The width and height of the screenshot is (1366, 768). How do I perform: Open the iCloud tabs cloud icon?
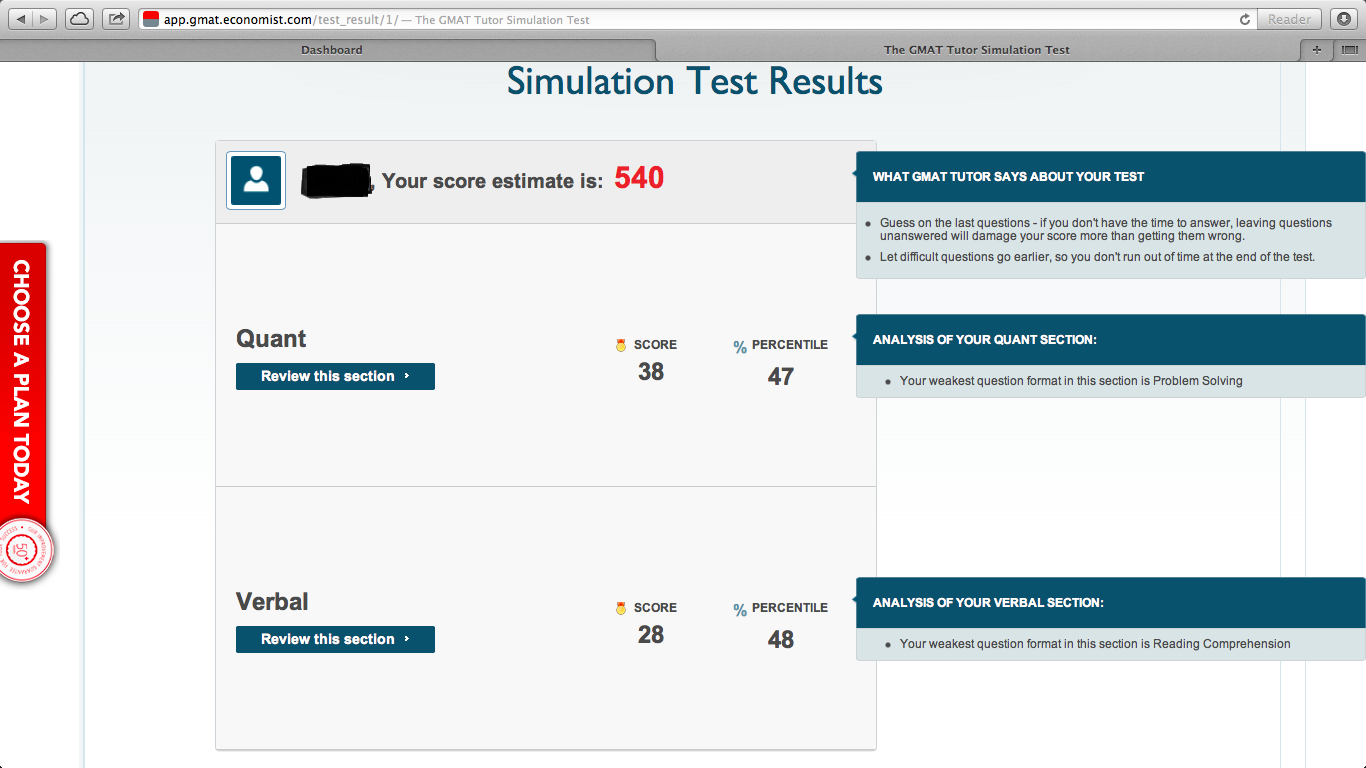(80, 19)
